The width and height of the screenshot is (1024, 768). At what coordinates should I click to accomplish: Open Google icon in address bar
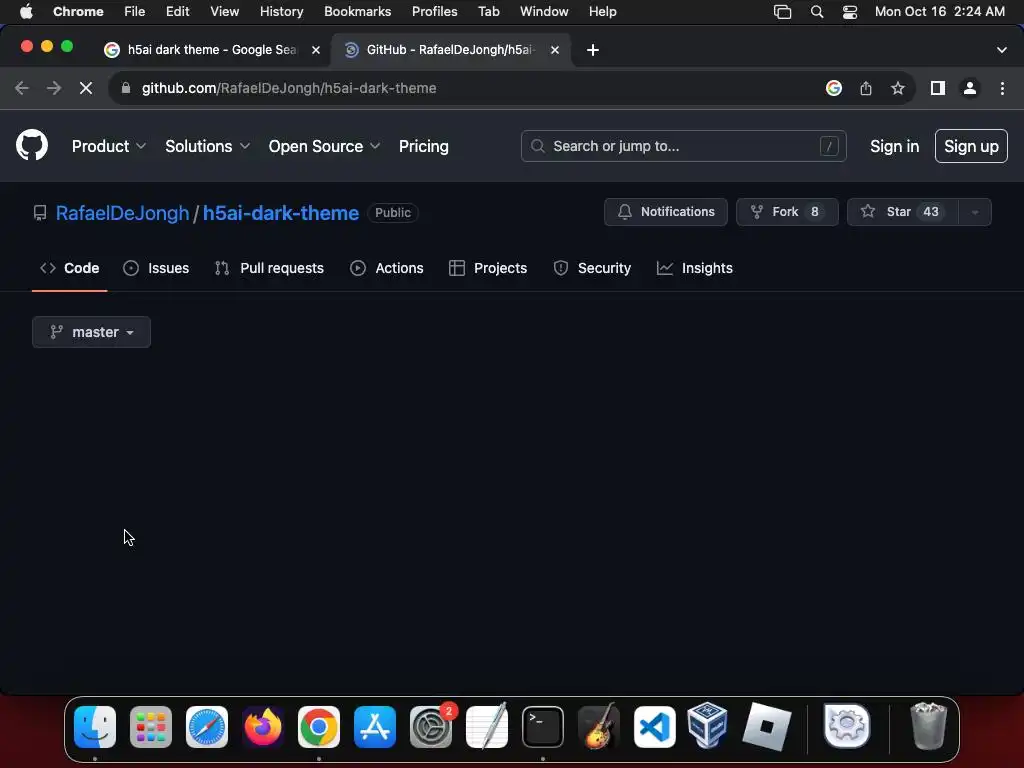834,88
